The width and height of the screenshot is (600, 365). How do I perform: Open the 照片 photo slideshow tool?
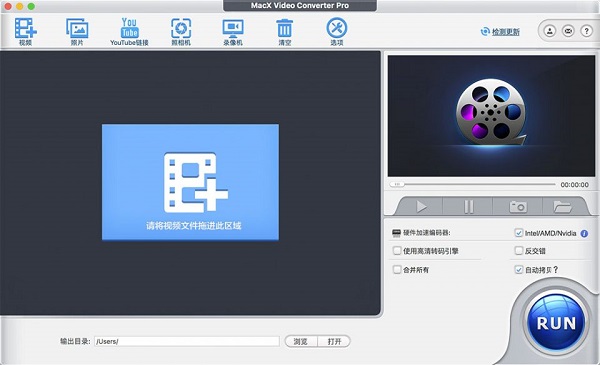click(77, 31)
